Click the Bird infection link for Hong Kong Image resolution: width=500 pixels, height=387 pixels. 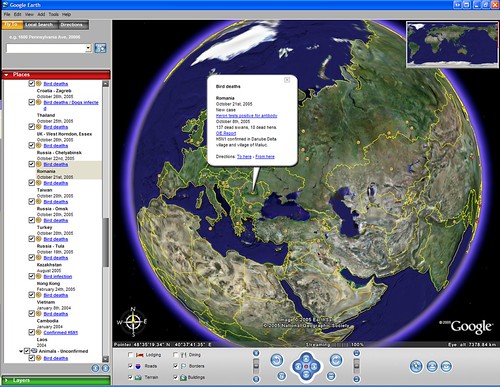(58, 276)
